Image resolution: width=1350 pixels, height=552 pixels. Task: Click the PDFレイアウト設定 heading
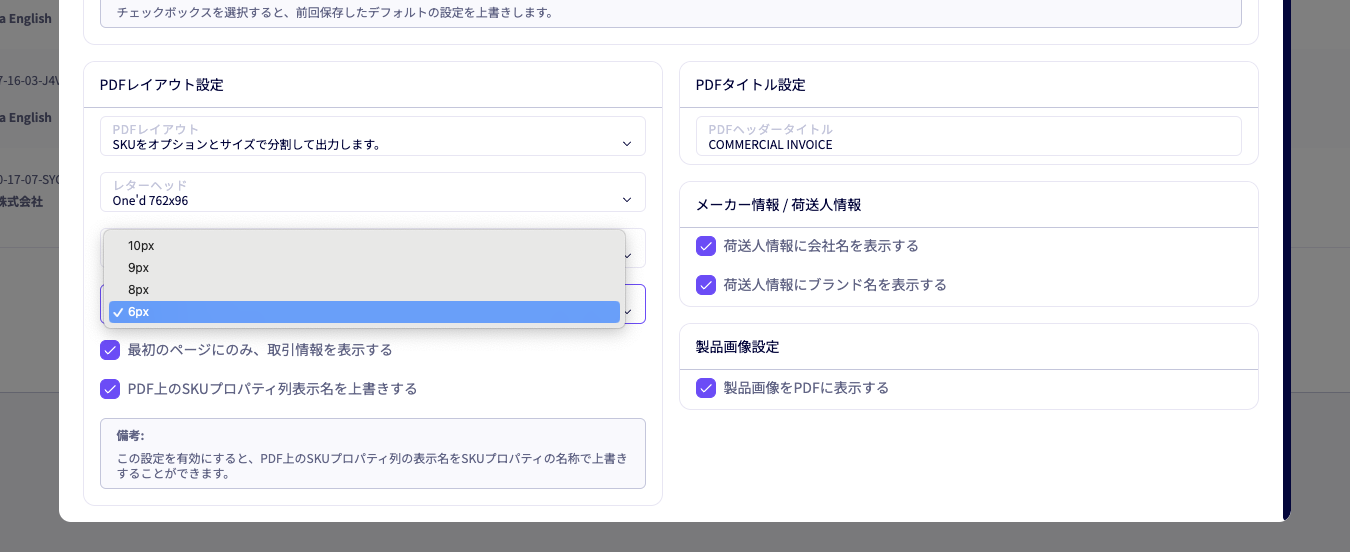coord(162,85)
